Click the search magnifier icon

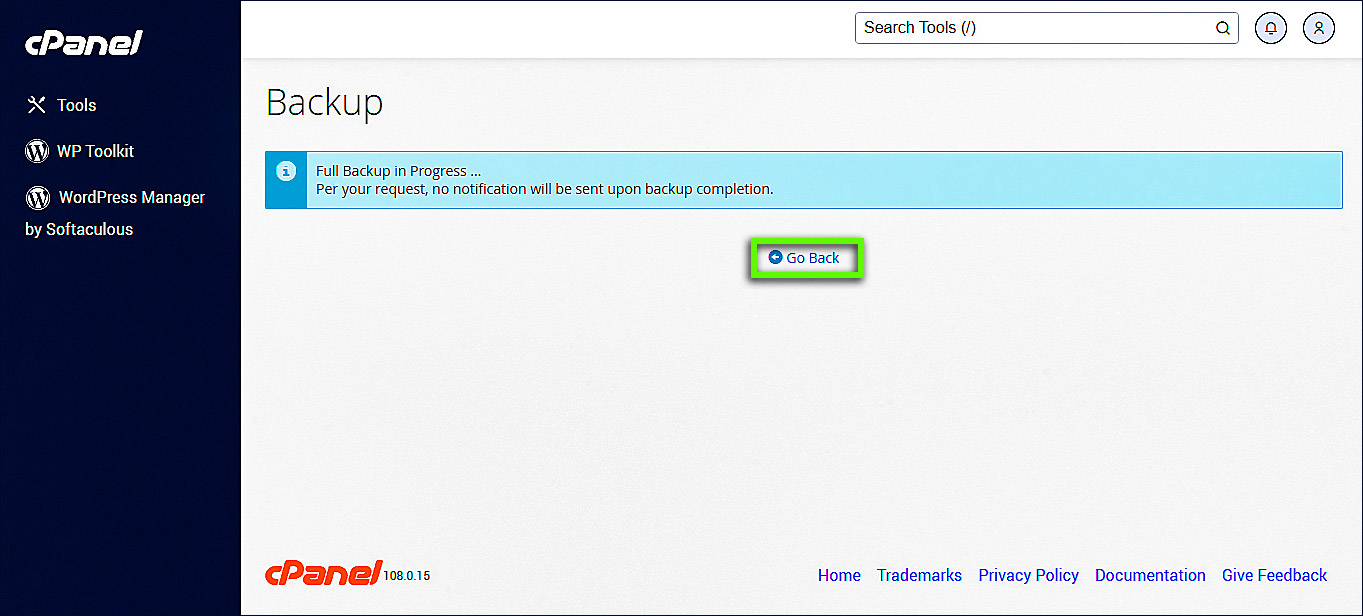pos(1222,28)
